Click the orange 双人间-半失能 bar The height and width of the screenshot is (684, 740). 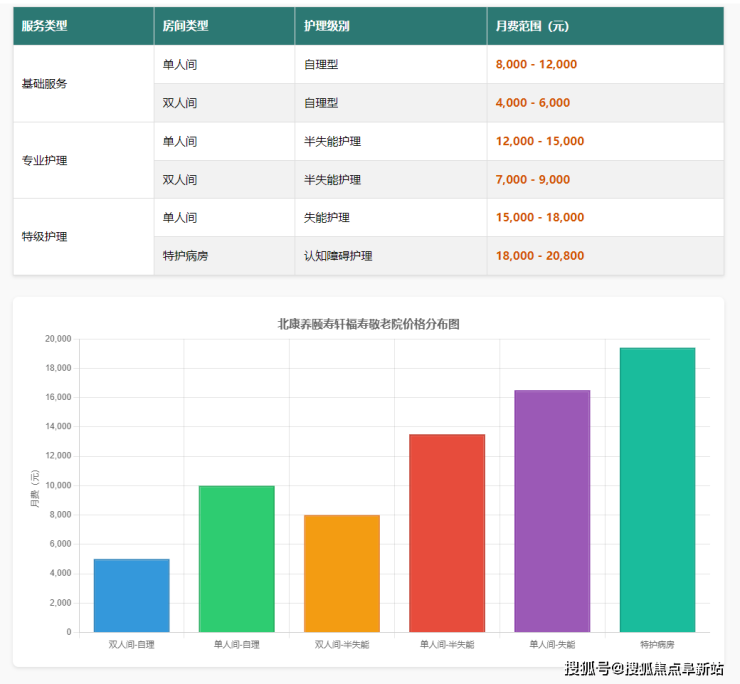tap(342, 574)
